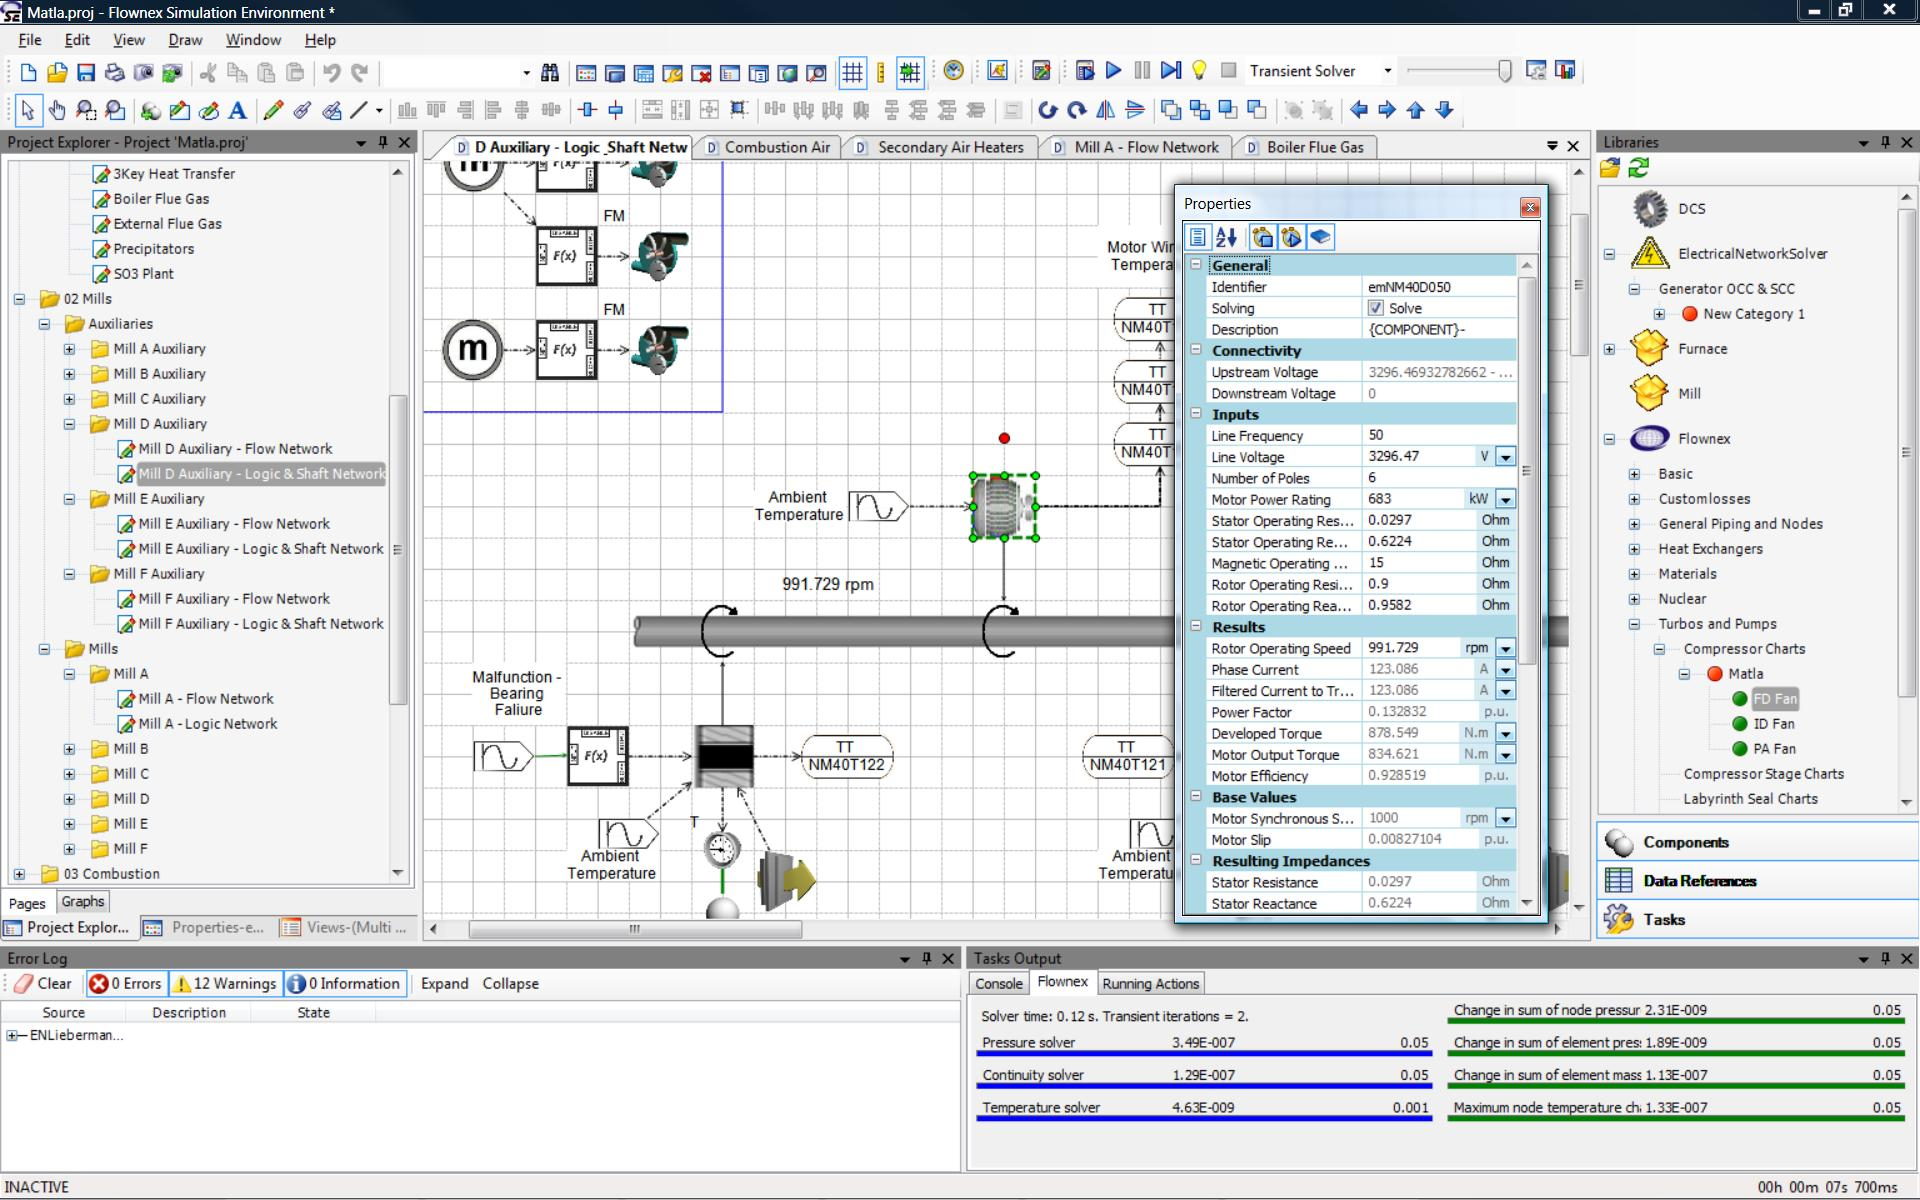The height and width of the screenshot is (1200, 1920).
Task: Click the Clear button in Error Log
Action: click(x=44, y=983)
